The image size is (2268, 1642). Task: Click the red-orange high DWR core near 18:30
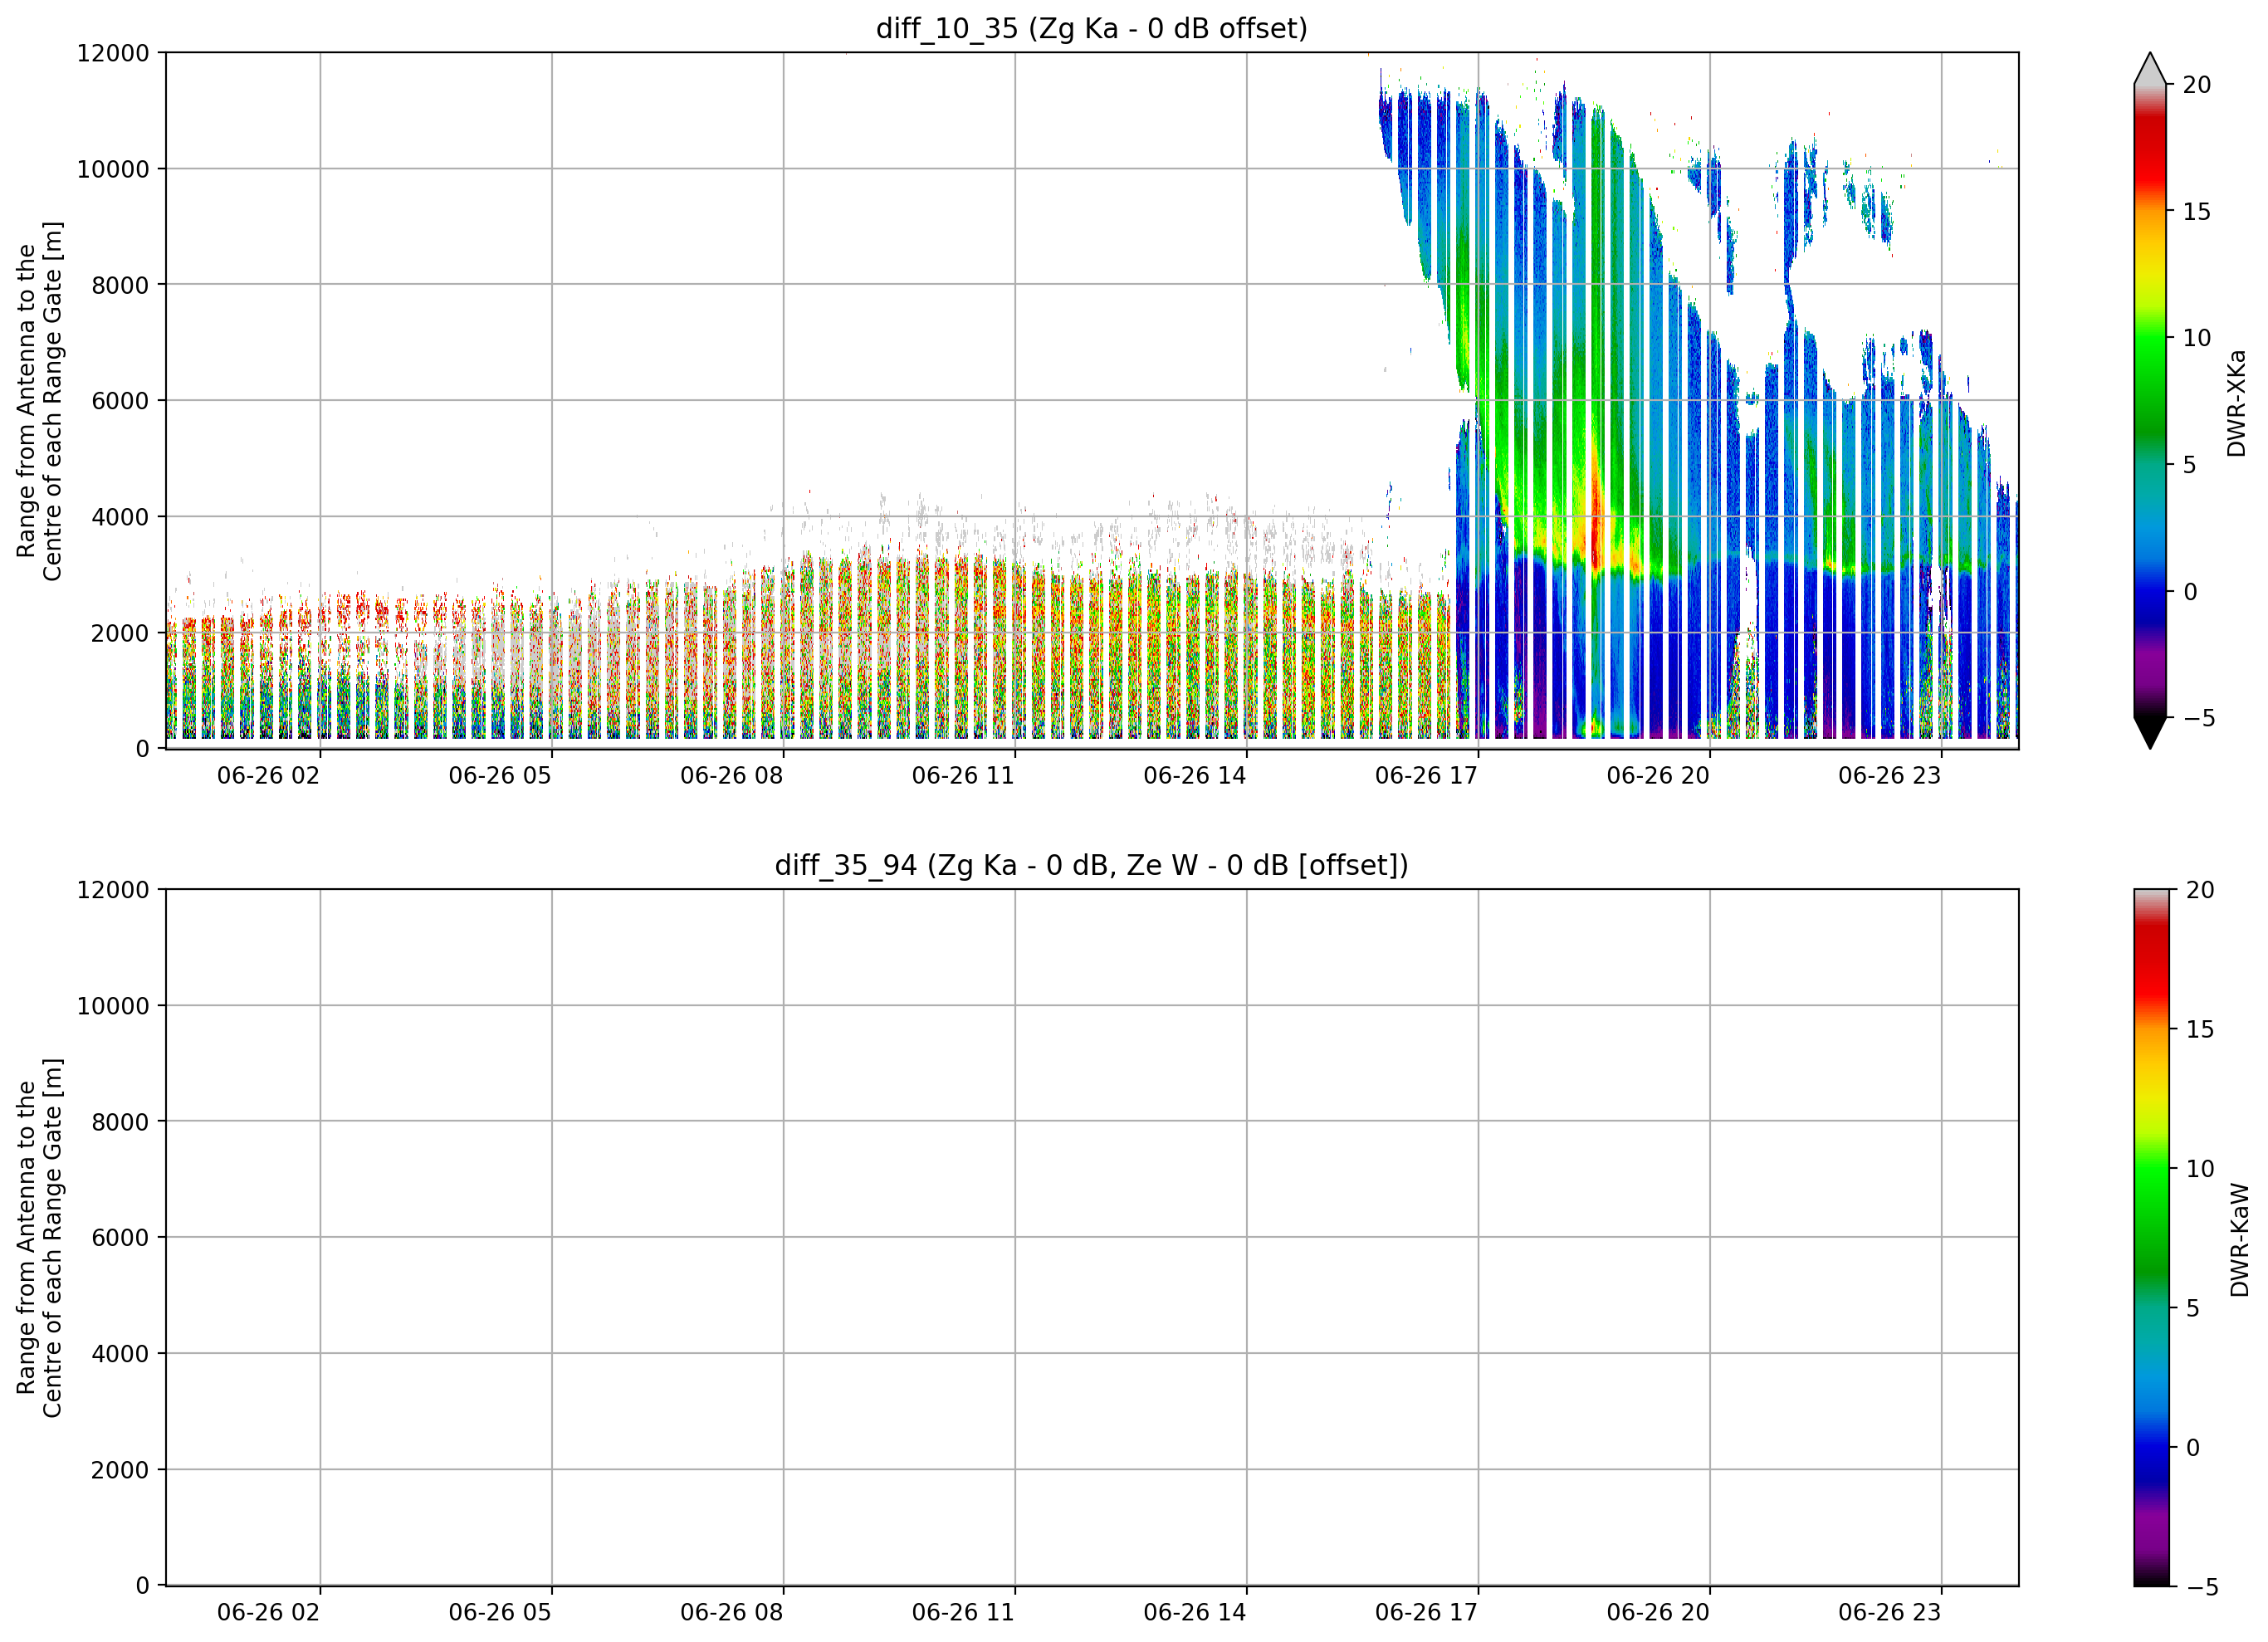click(1596, 525)
